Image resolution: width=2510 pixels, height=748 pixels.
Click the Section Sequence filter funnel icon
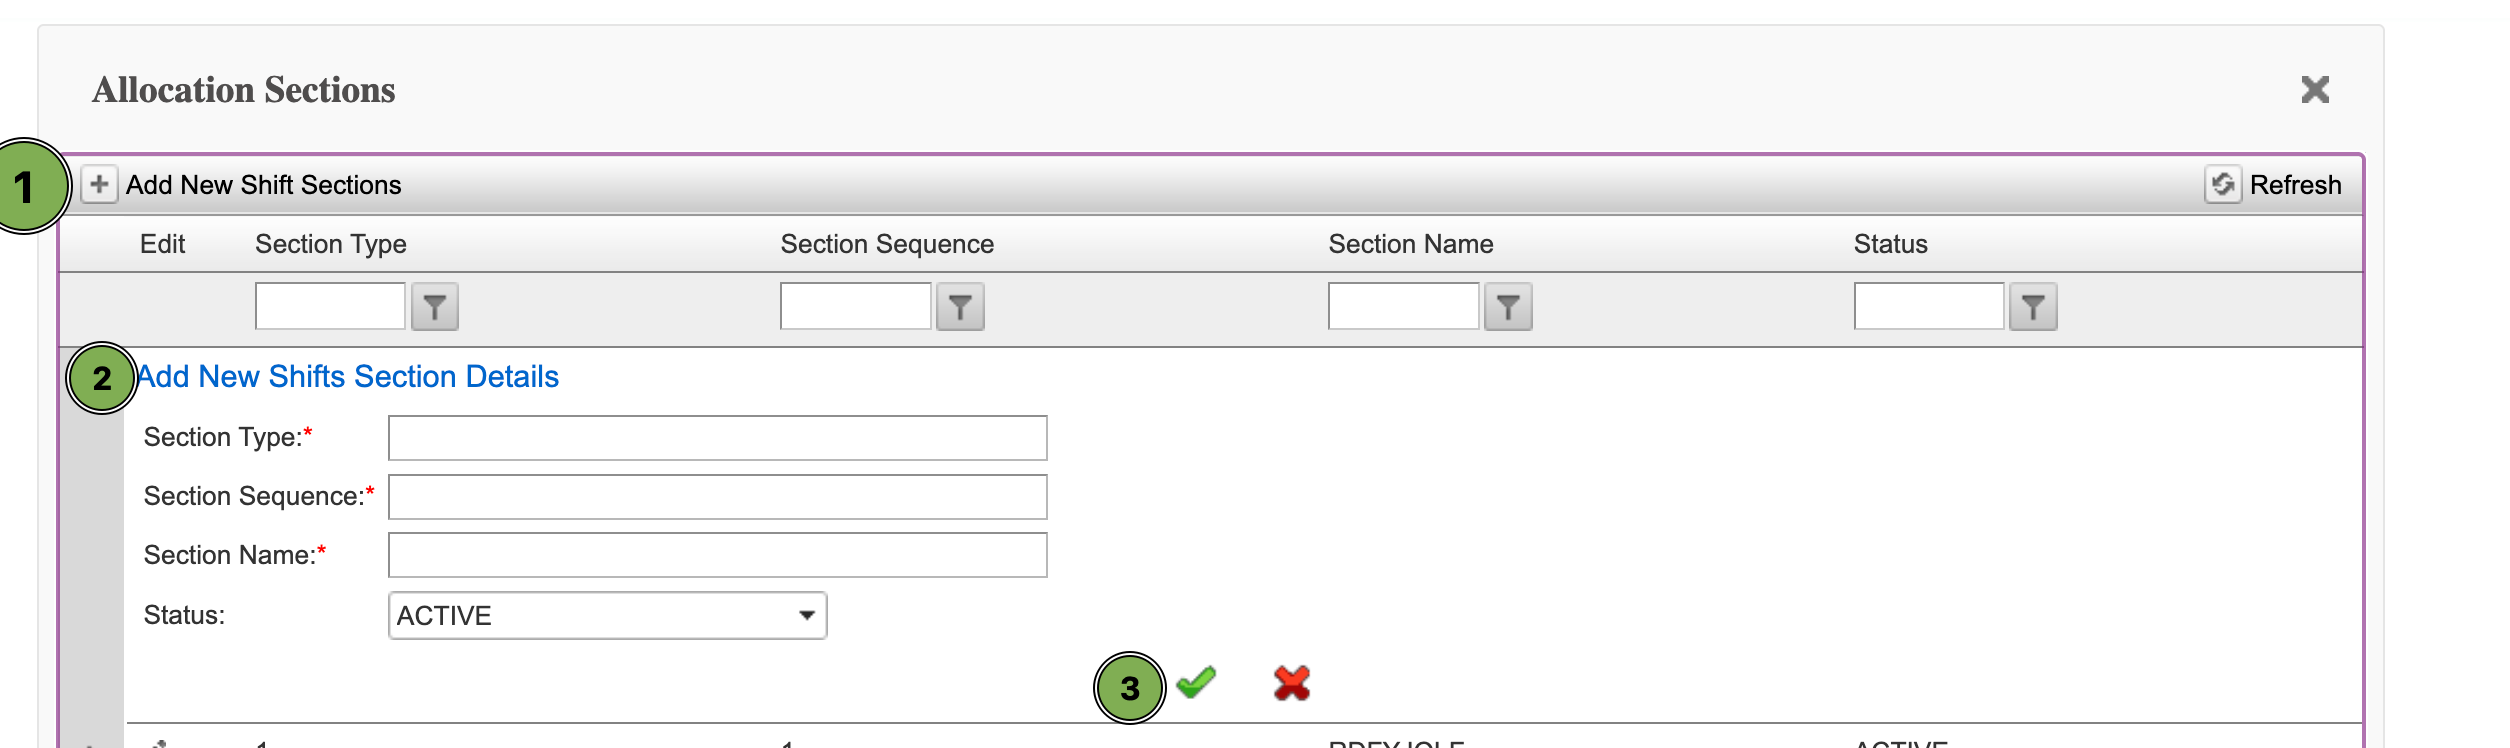[x=960, y=307]
